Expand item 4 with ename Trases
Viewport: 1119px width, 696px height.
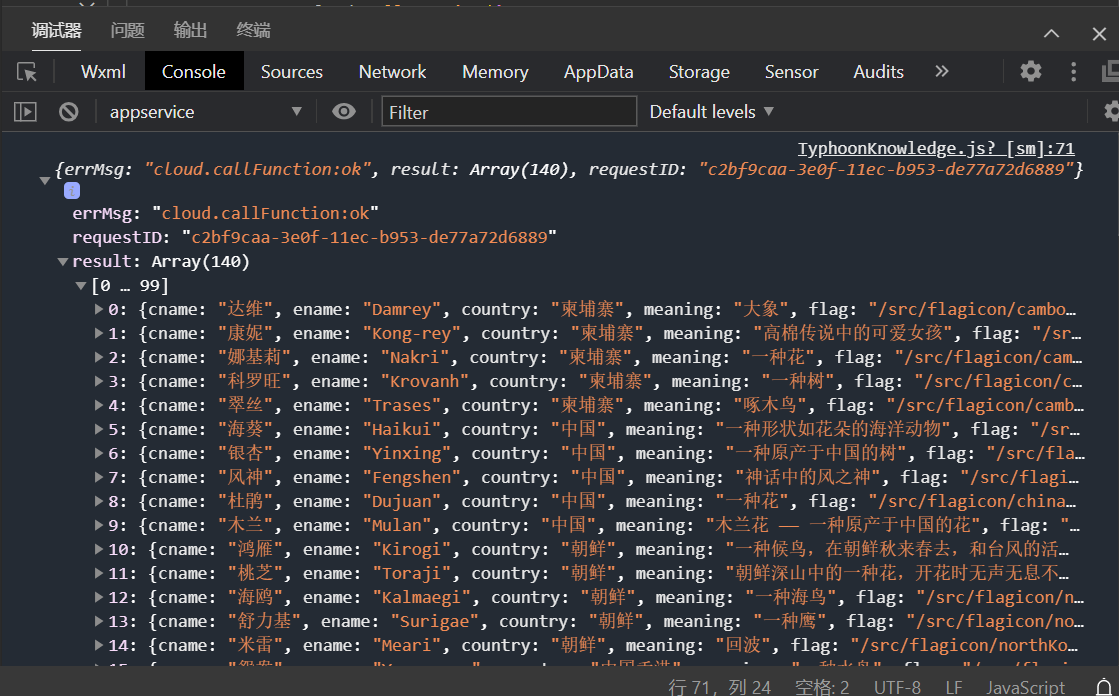coord(99,405)
